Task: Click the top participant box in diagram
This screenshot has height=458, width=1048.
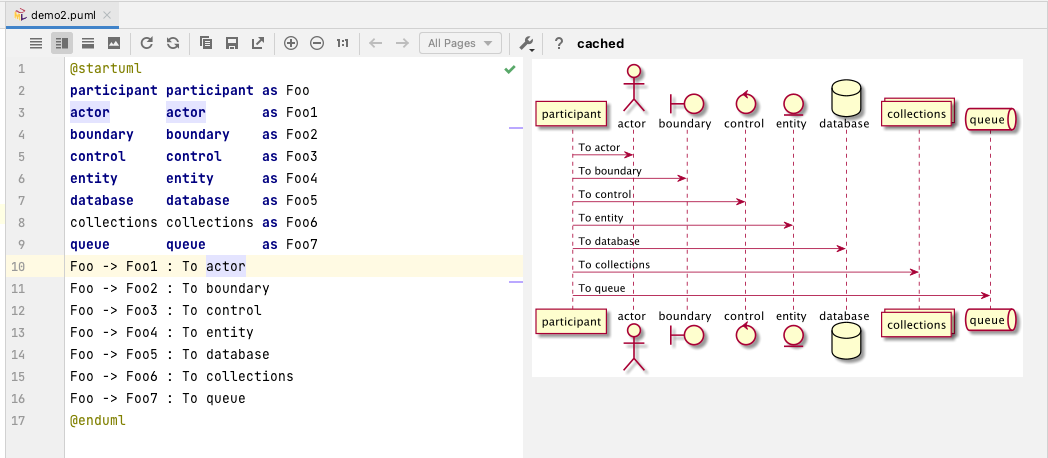Action: coord(571,114)
